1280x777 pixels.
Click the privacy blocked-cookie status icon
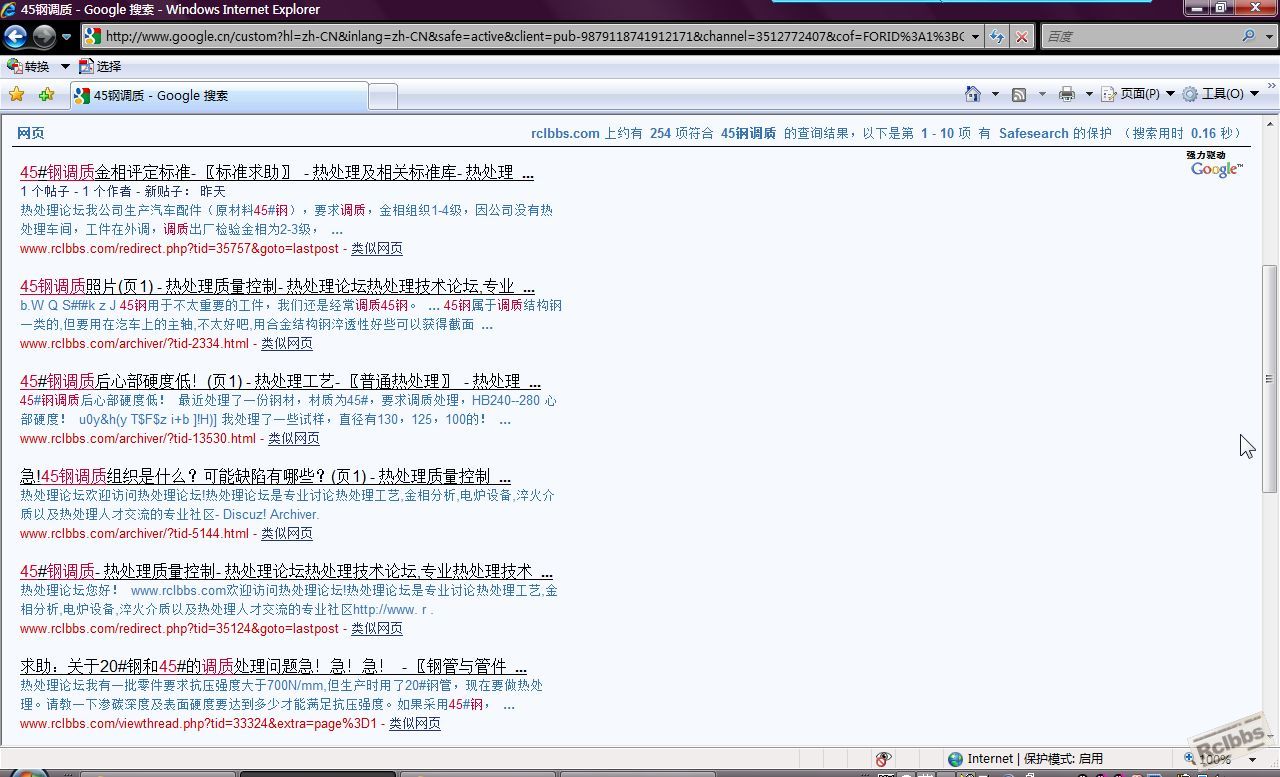883,759
